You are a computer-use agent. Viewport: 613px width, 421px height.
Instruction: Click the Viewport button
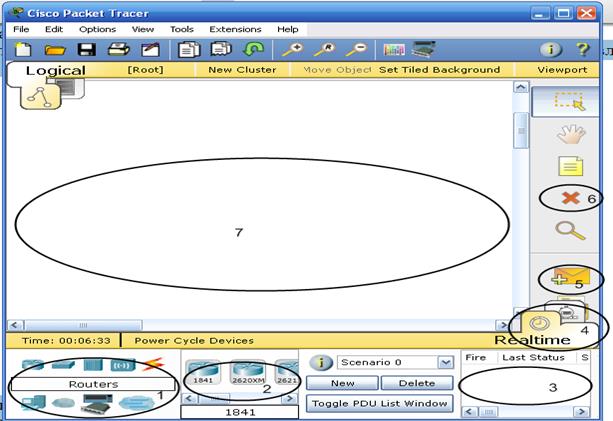562,70
